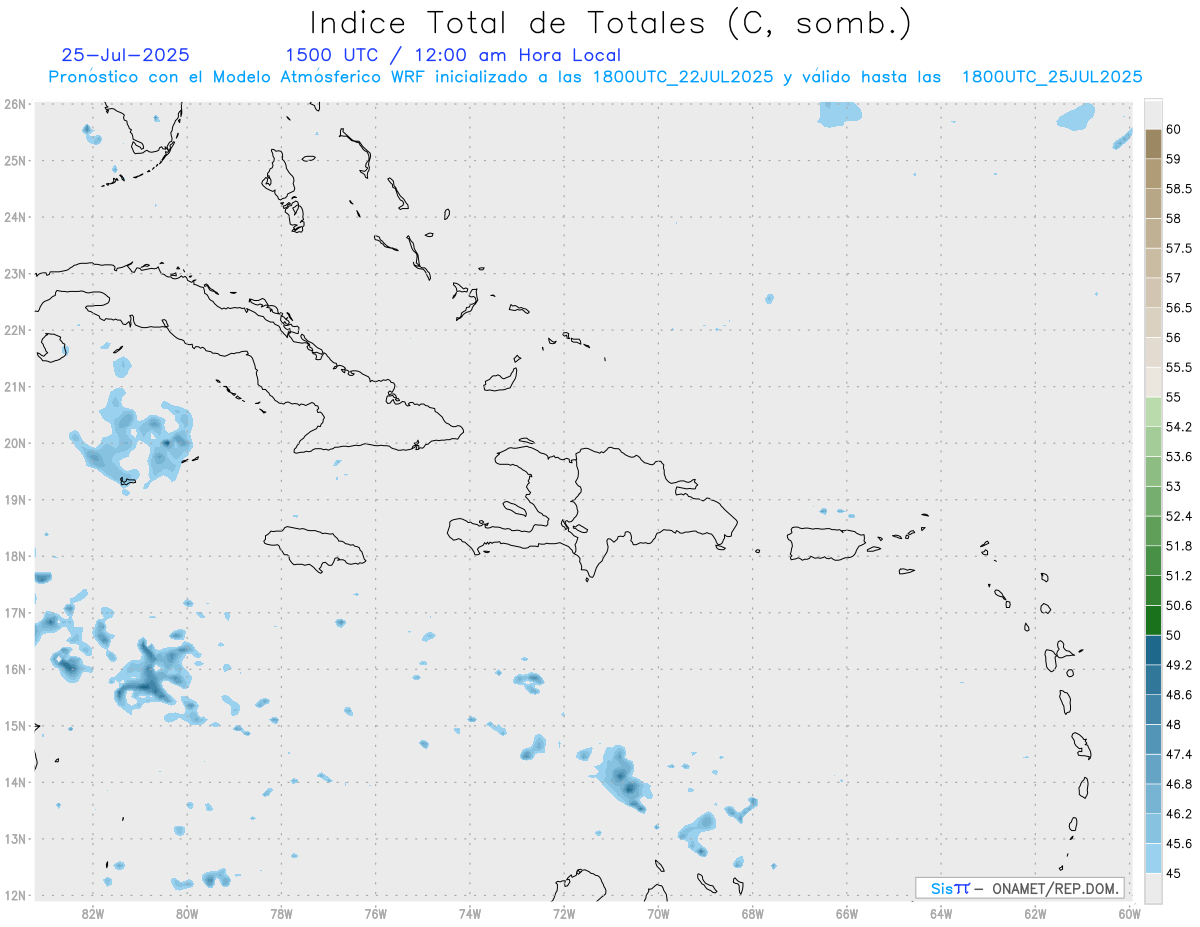
Task: Click the colorbar value "55"
Action: pyautogui.click(x=1173, y=397)
